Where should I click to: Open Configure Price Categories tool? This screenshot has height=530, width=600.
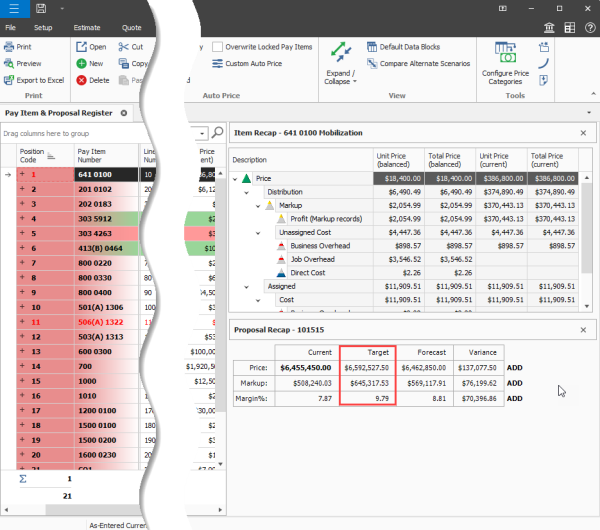point(505,63)
